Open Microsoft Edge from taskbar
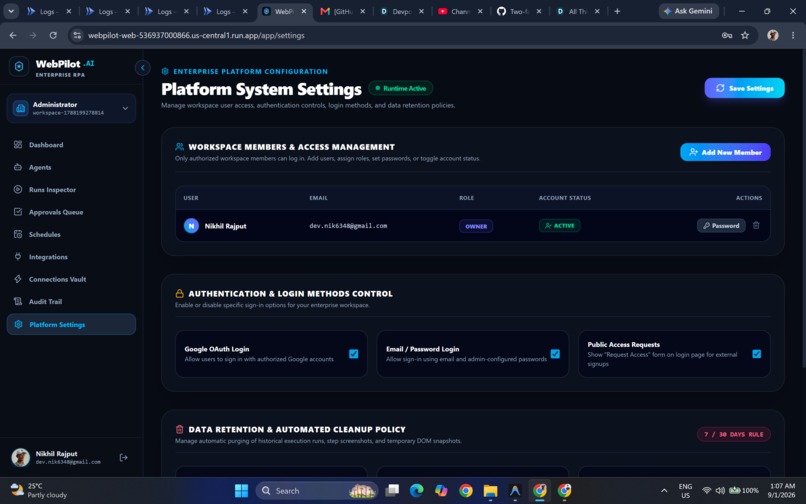This screenshot has height=504, width=806. [416, 491]
